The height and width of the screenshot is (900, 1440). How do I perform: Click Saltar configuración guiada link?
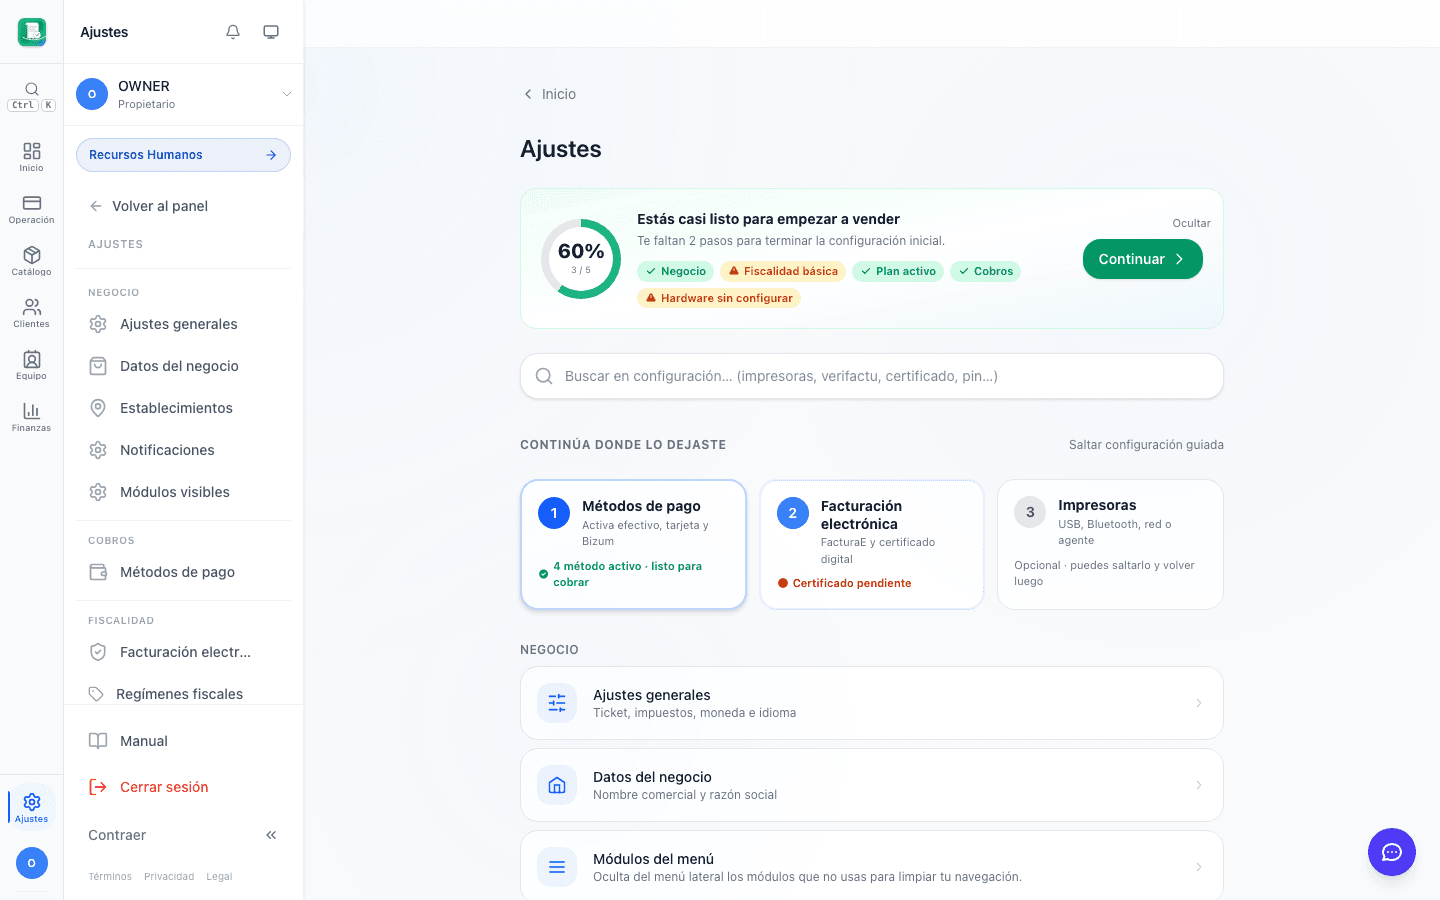pos(1146,445)
